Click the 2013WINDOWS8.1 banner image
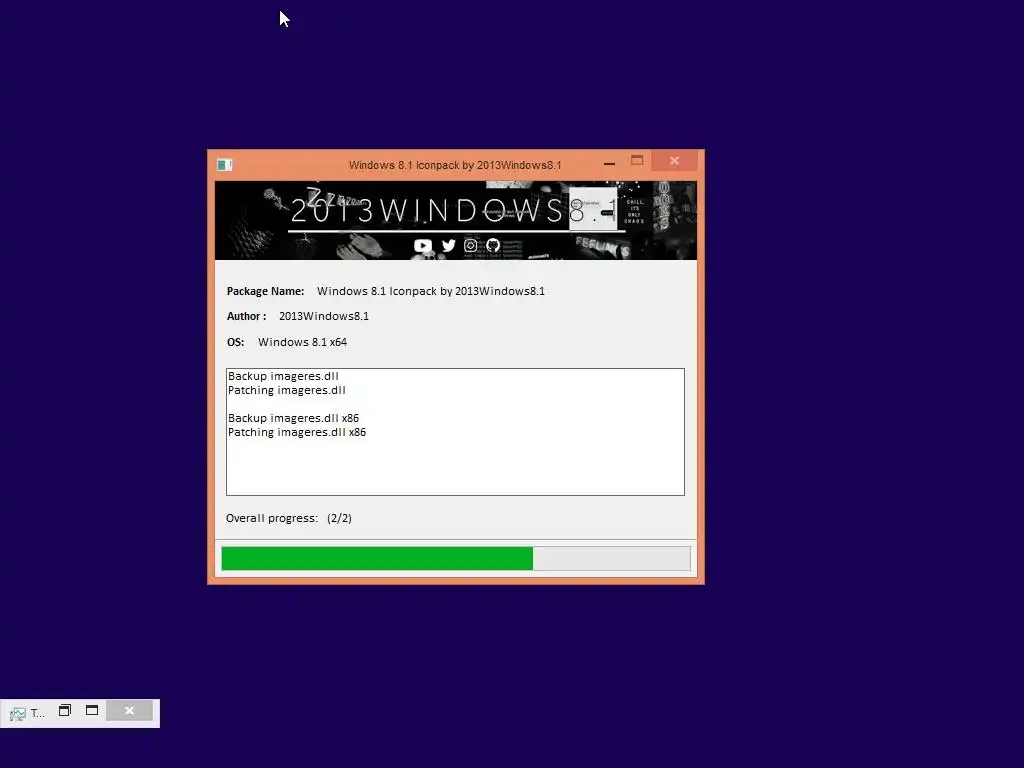Screen dimensions: 1024x768 point(456,221)
